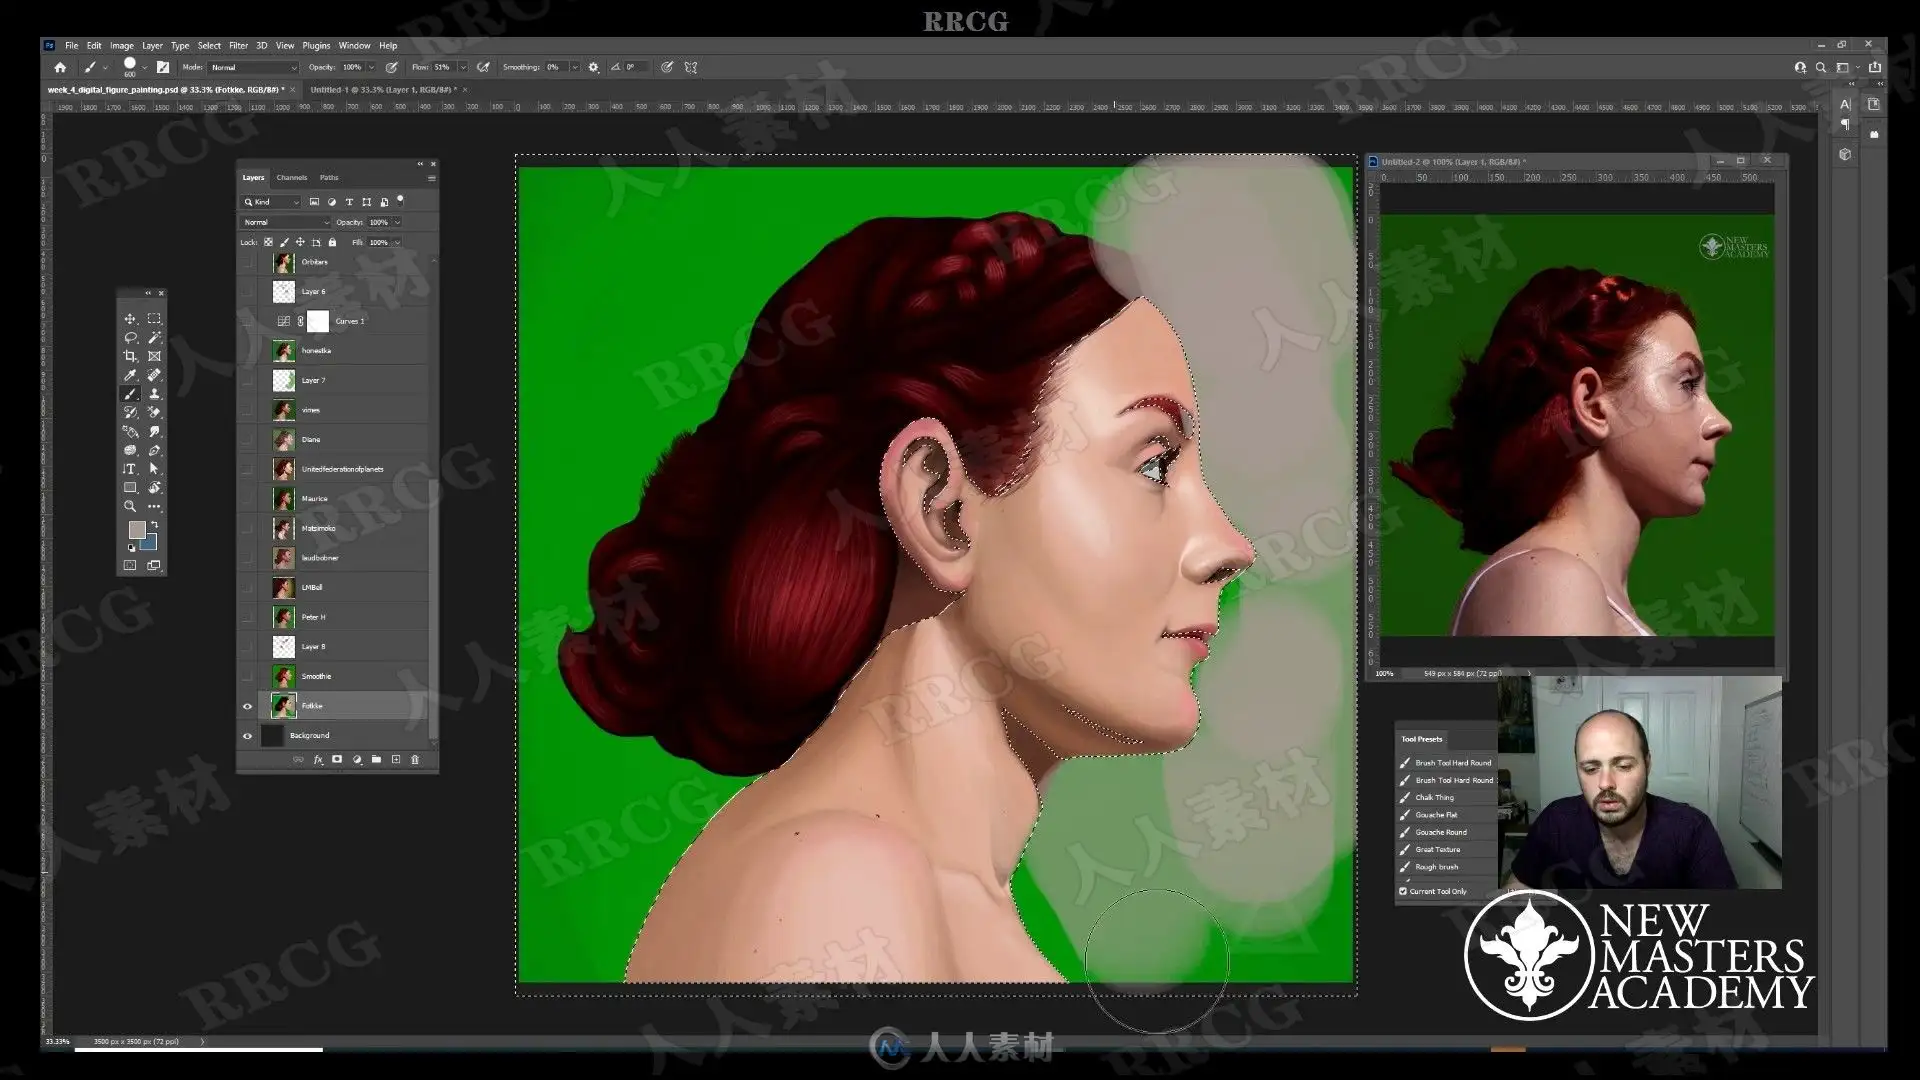Toggle pressure for size

[667, 67]
